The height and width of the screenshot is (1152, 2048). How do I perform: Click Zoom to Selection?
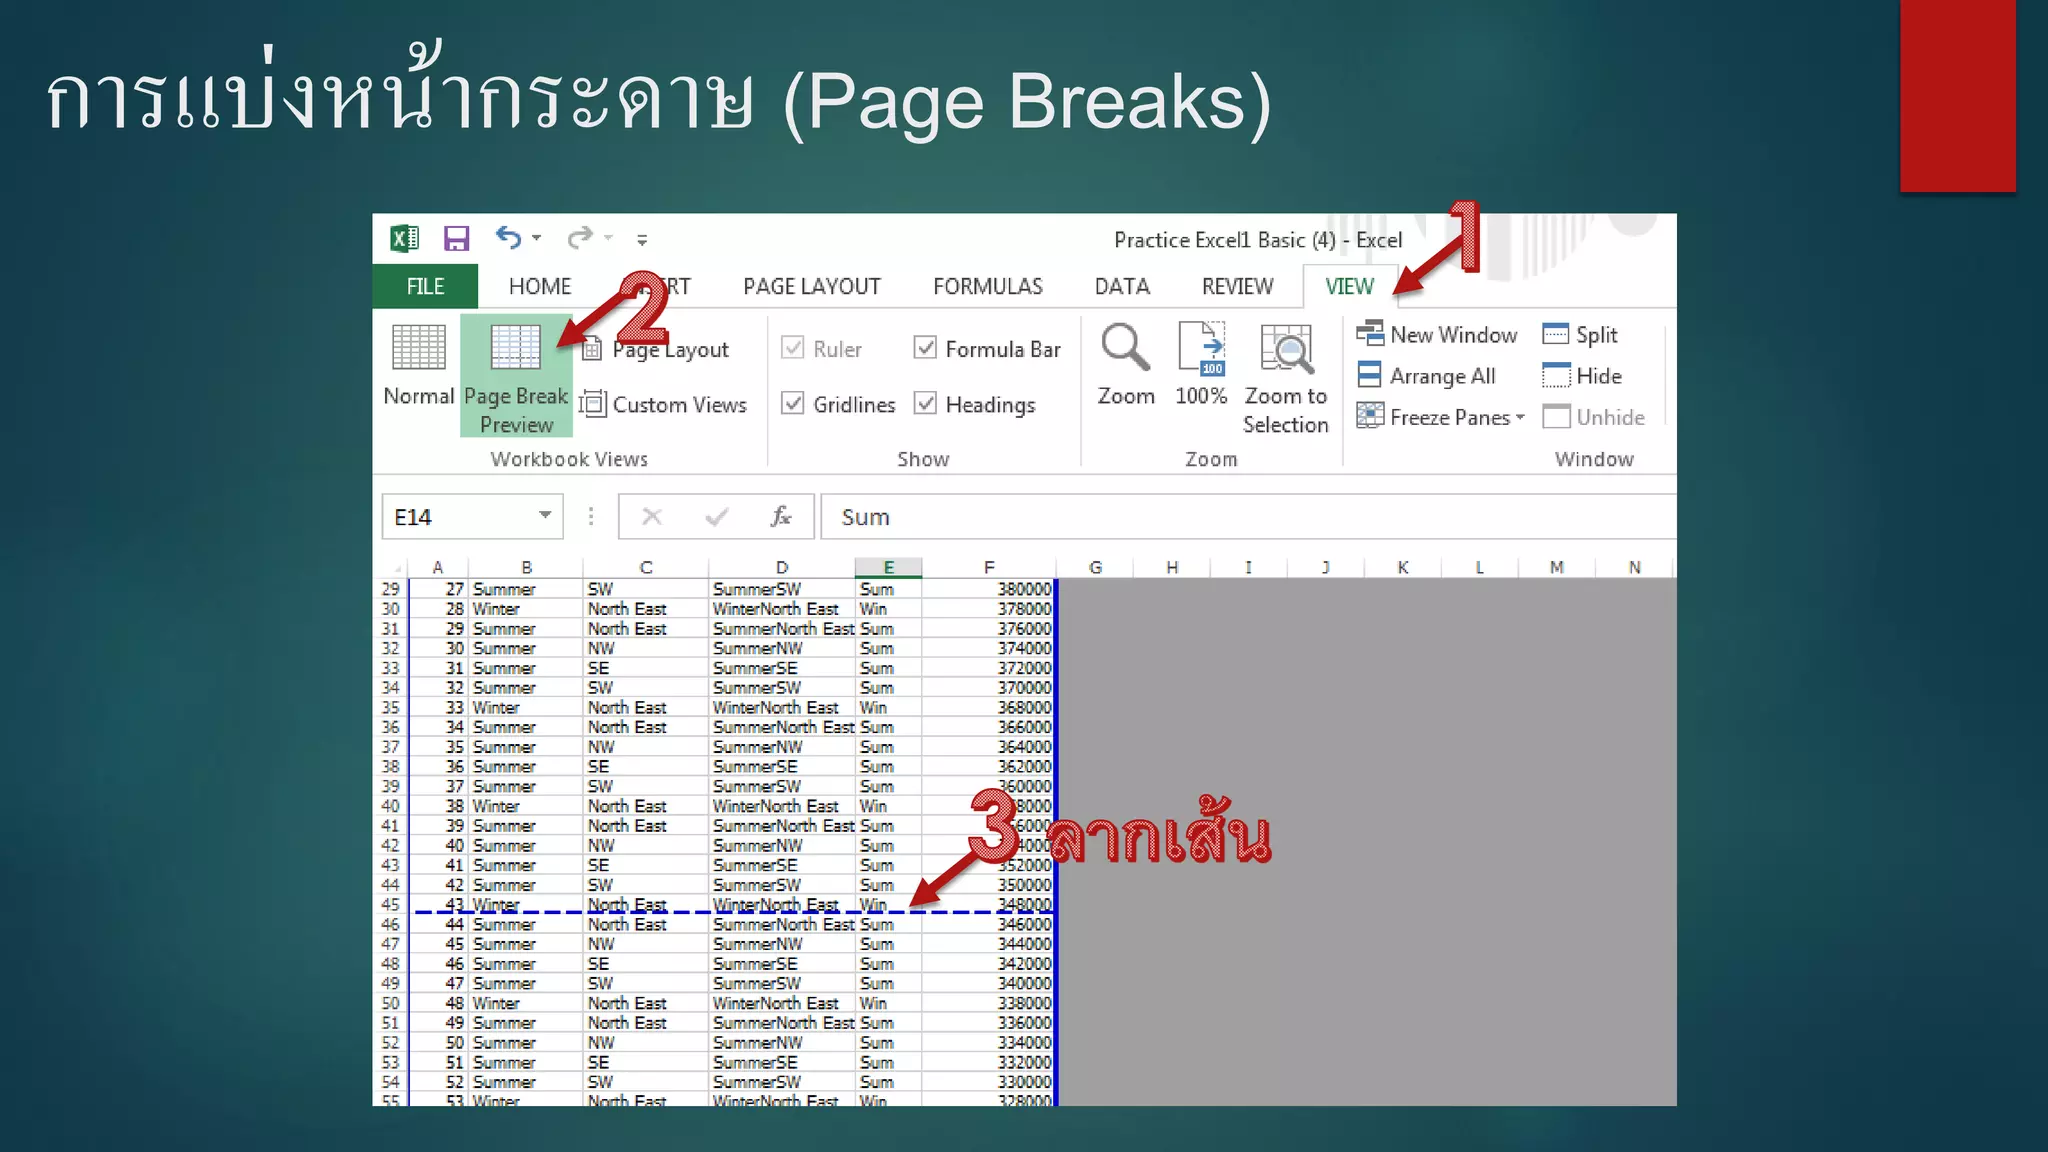(x=1286, y=378)
